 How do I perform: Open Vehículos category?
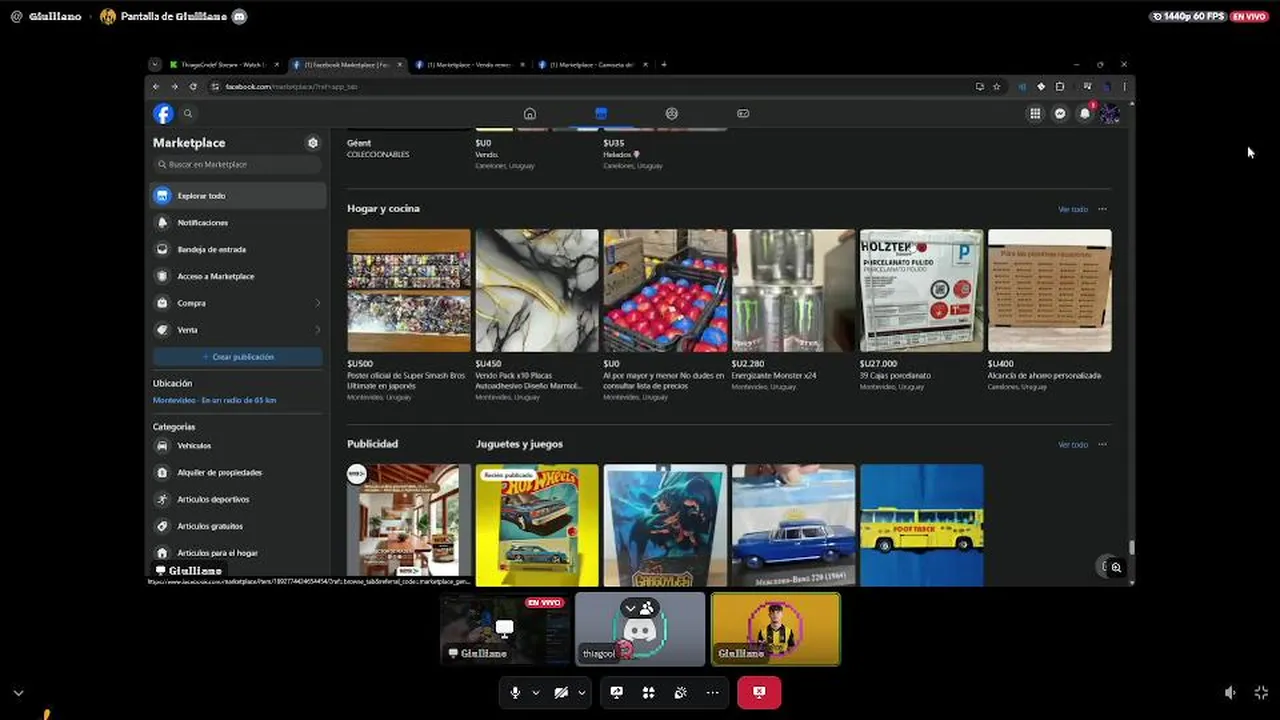[238, 446]
